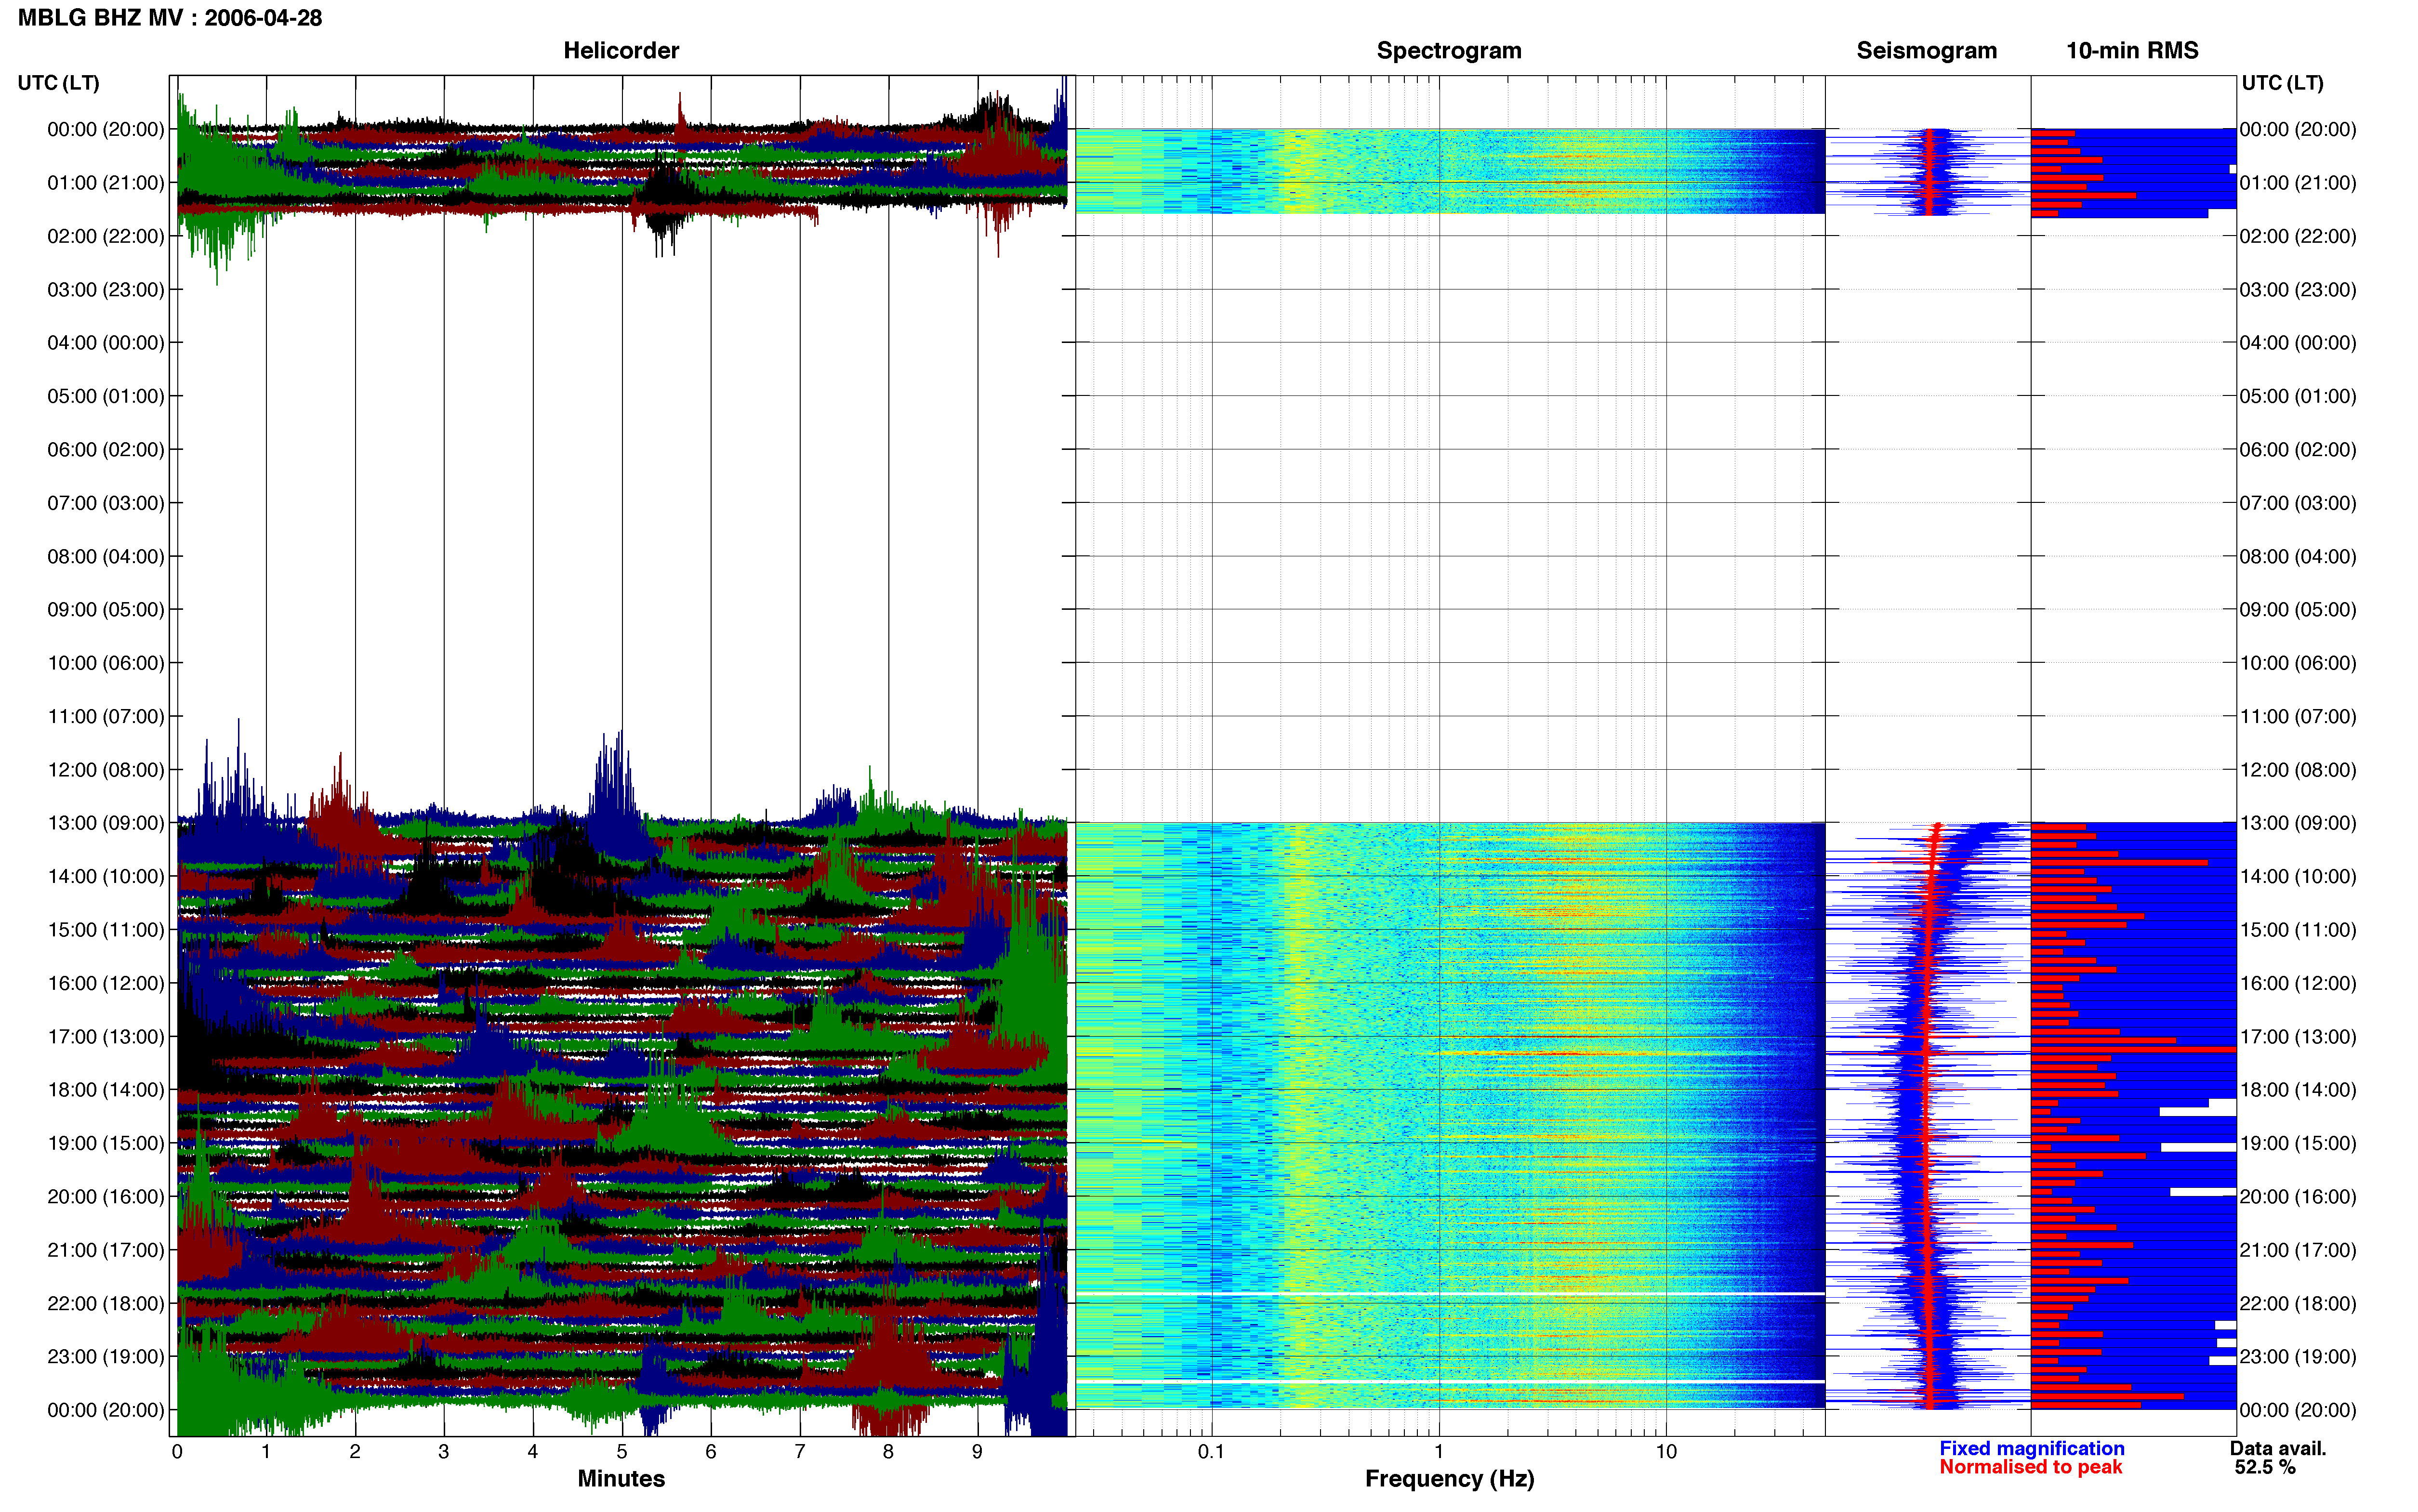Click 12:00 (08:00) on the Helicorder time axis
Image resolution: width=2418 pixels, height=1512 pixels.
106,770
